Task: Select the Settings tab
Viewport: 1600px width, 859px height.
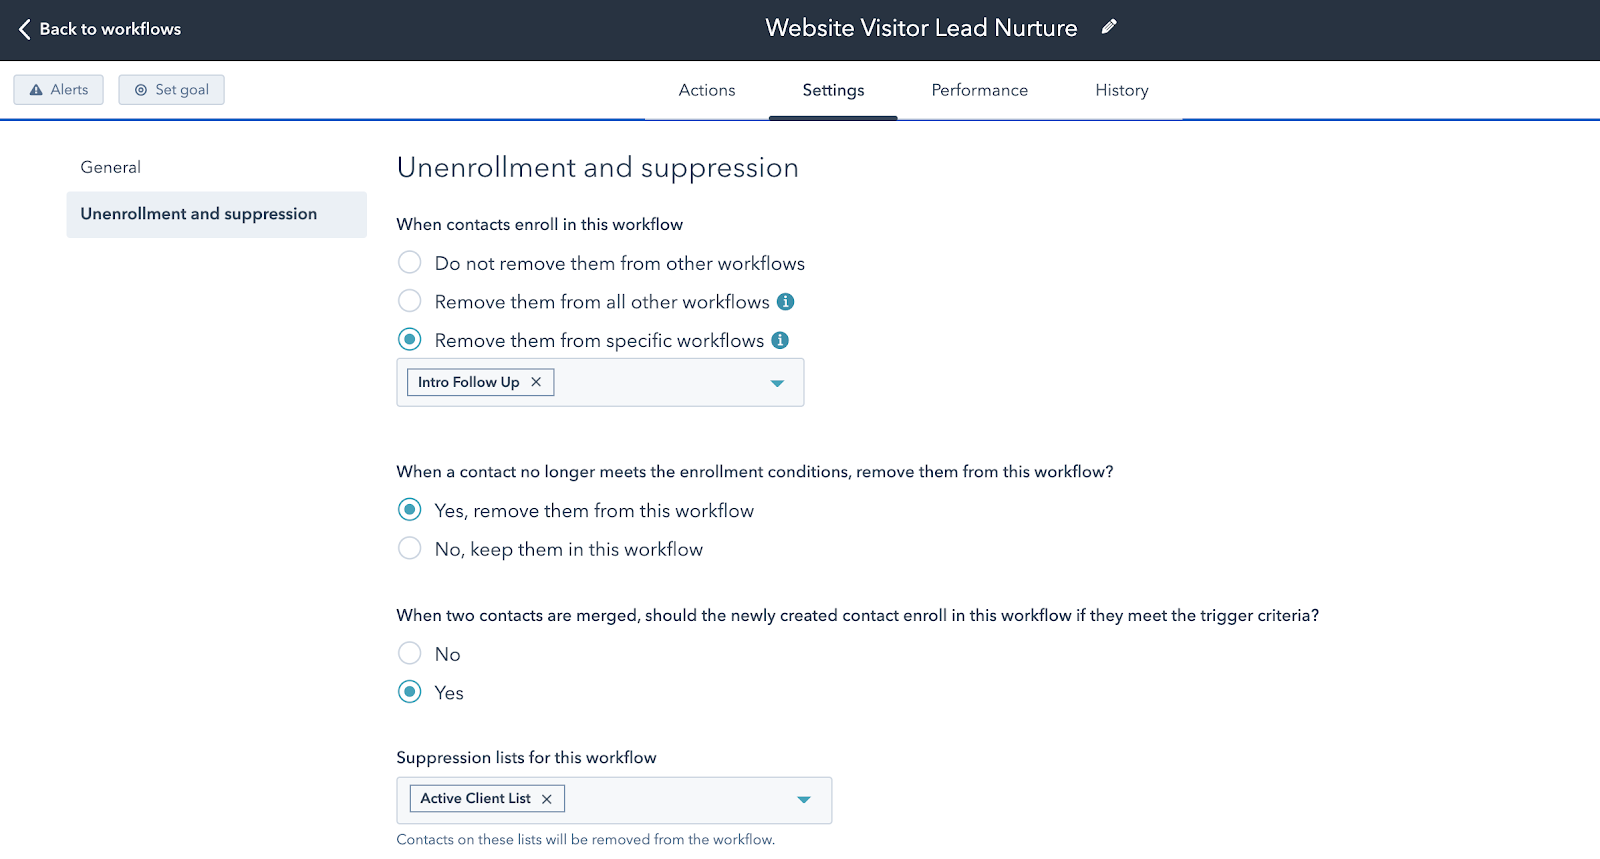Action: pyautogui.click(x=833, y=90)
